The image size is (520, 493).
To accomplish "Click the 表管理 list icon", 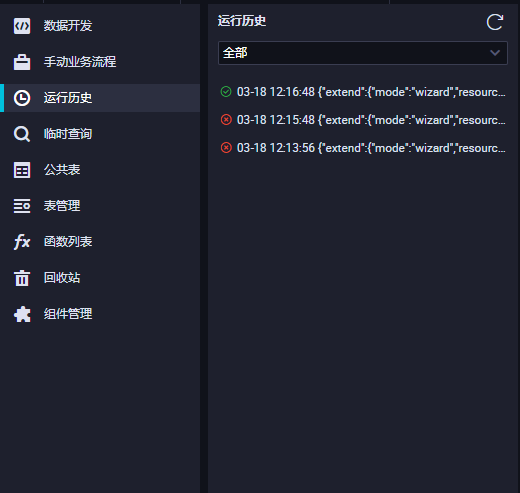I will click(x=22, y=206).
